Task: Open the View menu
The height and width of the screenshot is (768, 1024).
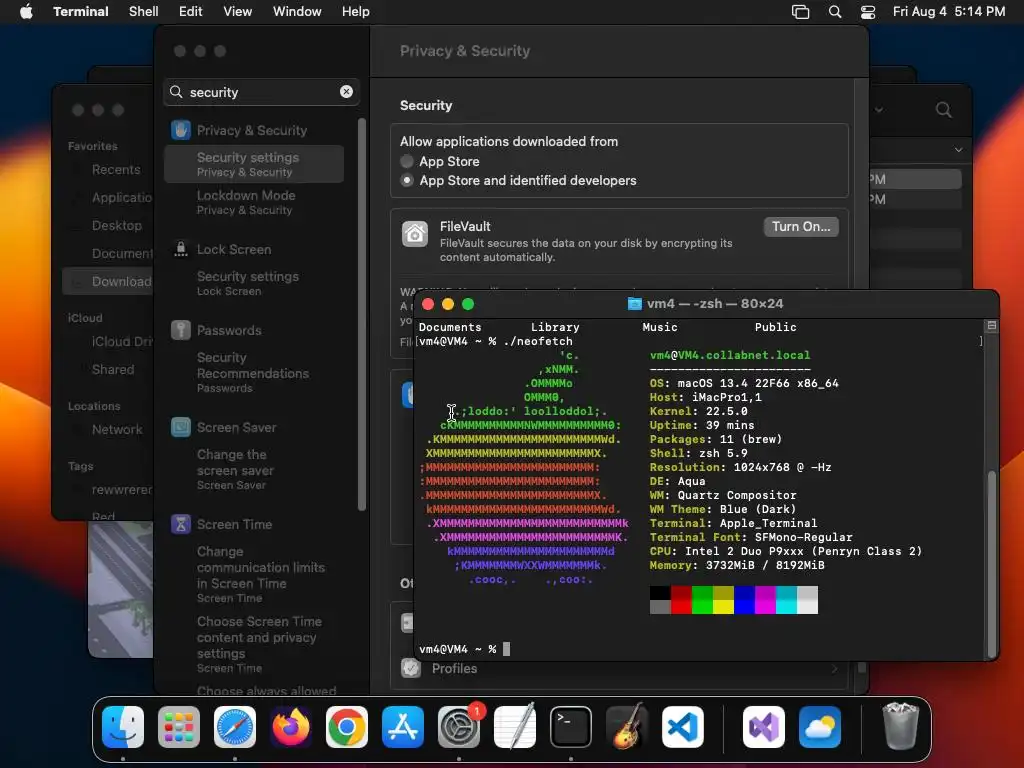Action: point(238,12)
